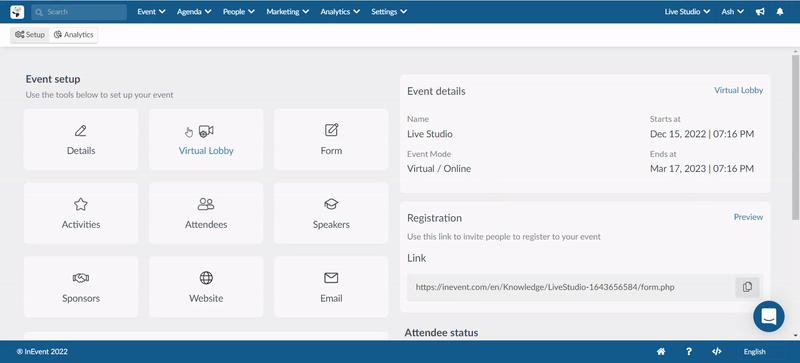Image resolution: width=800 pixels, height=363 pixels.
Task: Copy the registration link with the copy icon
Action: pyautogui.click(x=747, y=287)
